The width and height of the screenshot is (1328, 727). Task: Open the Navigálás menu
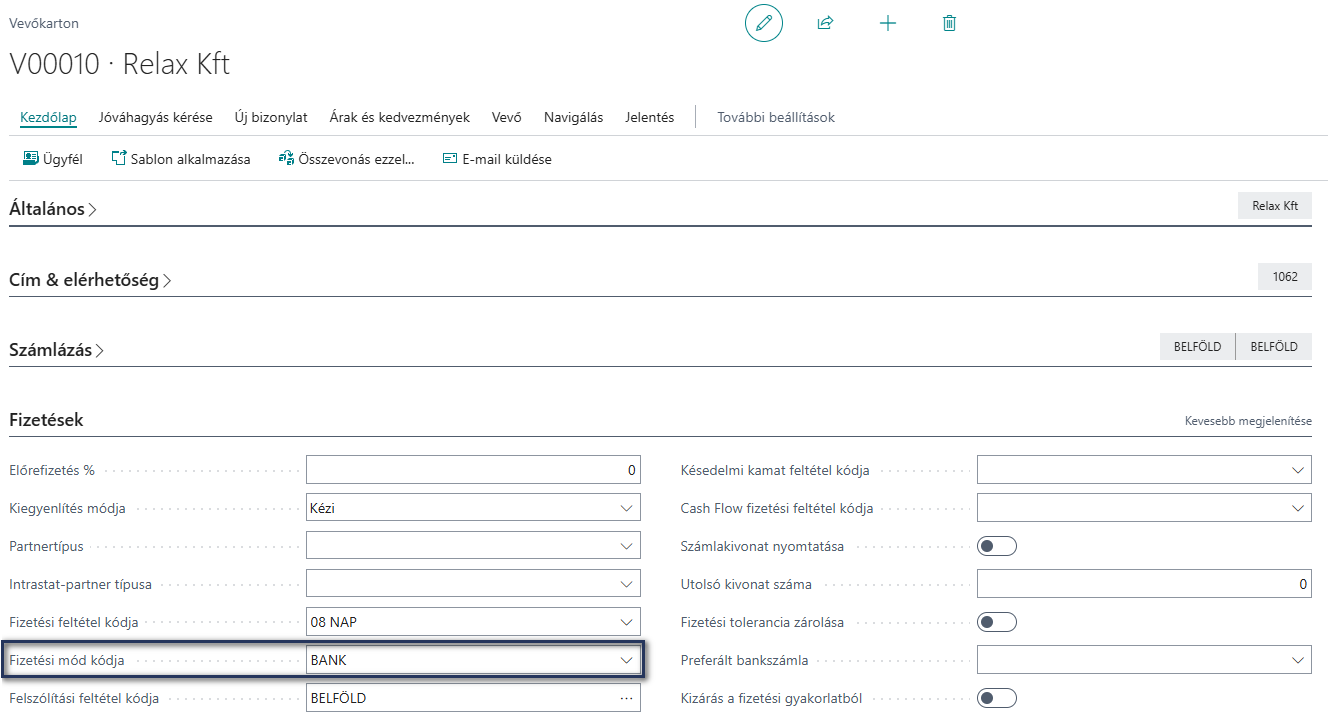tap(573, 117)
